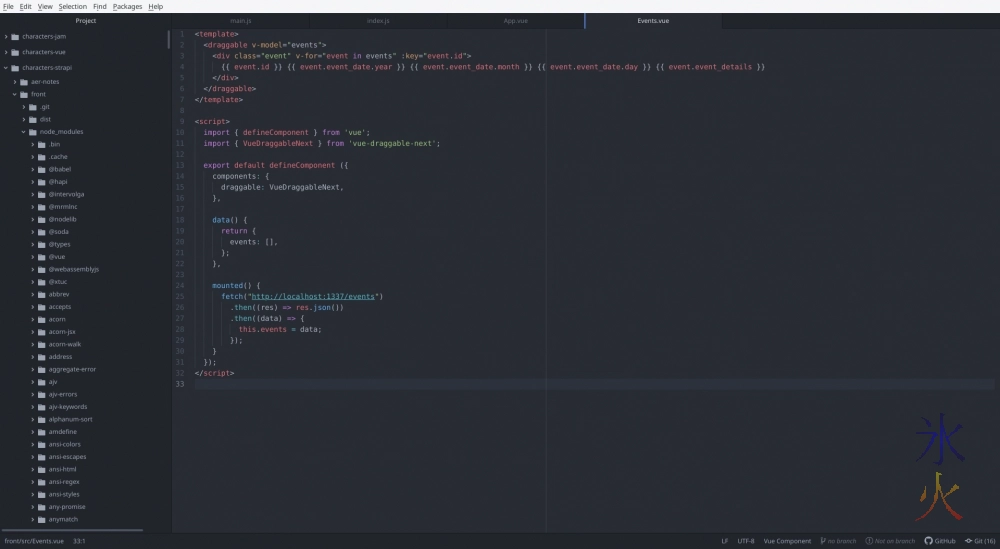Click the @vue folder icon
This screenshot has width=1000, height=549.
tap(41, 257)
